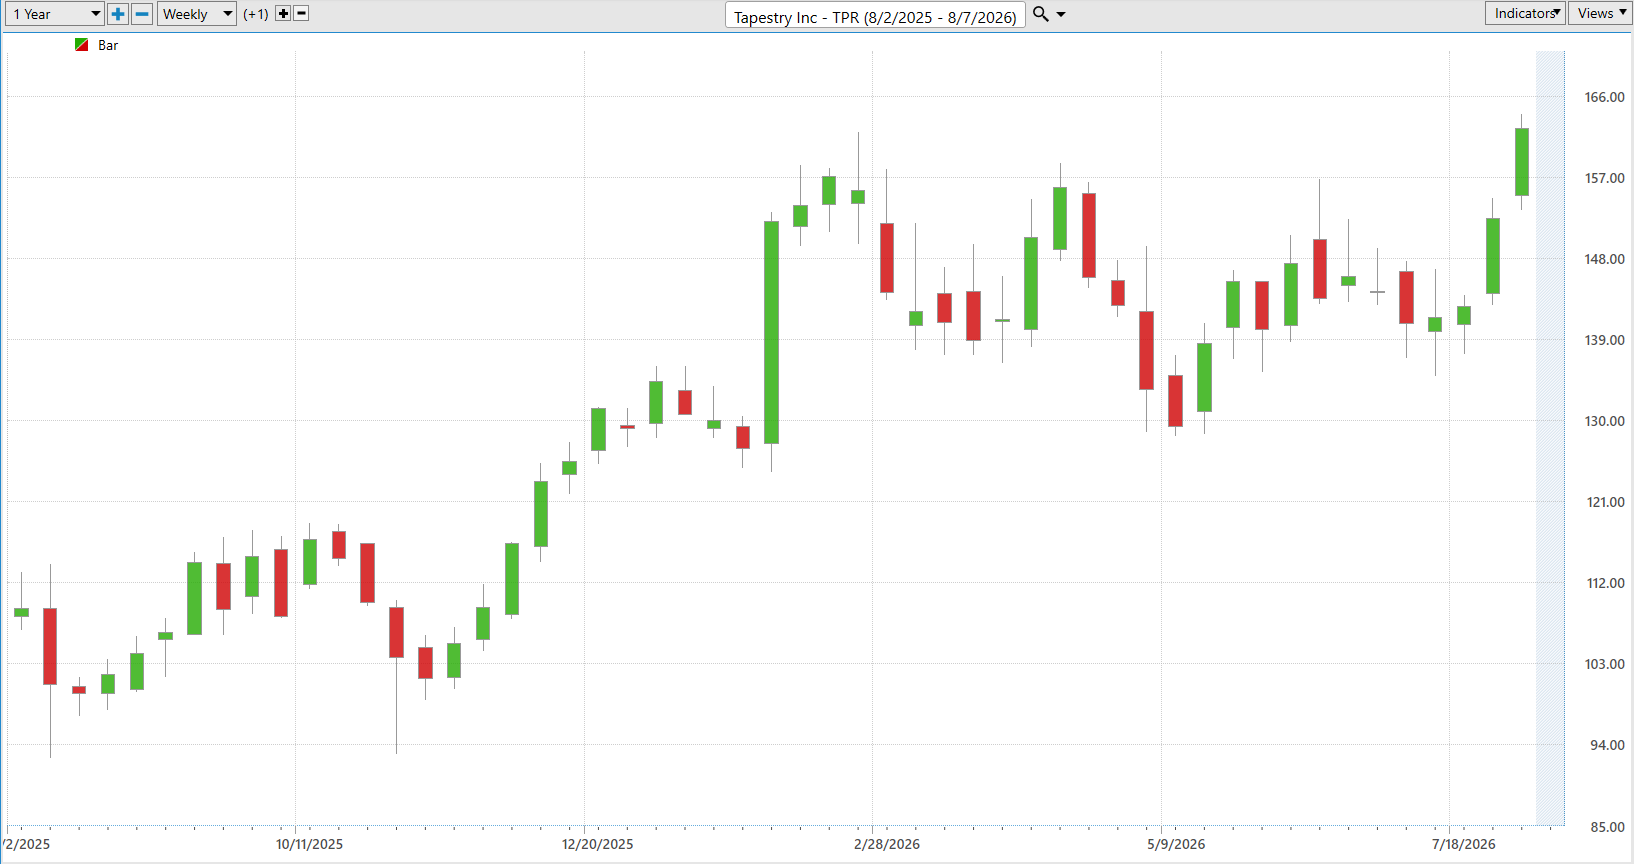Click the 148.00 price axis label
Viewport: 1634px width, 864px height.
1604,259
